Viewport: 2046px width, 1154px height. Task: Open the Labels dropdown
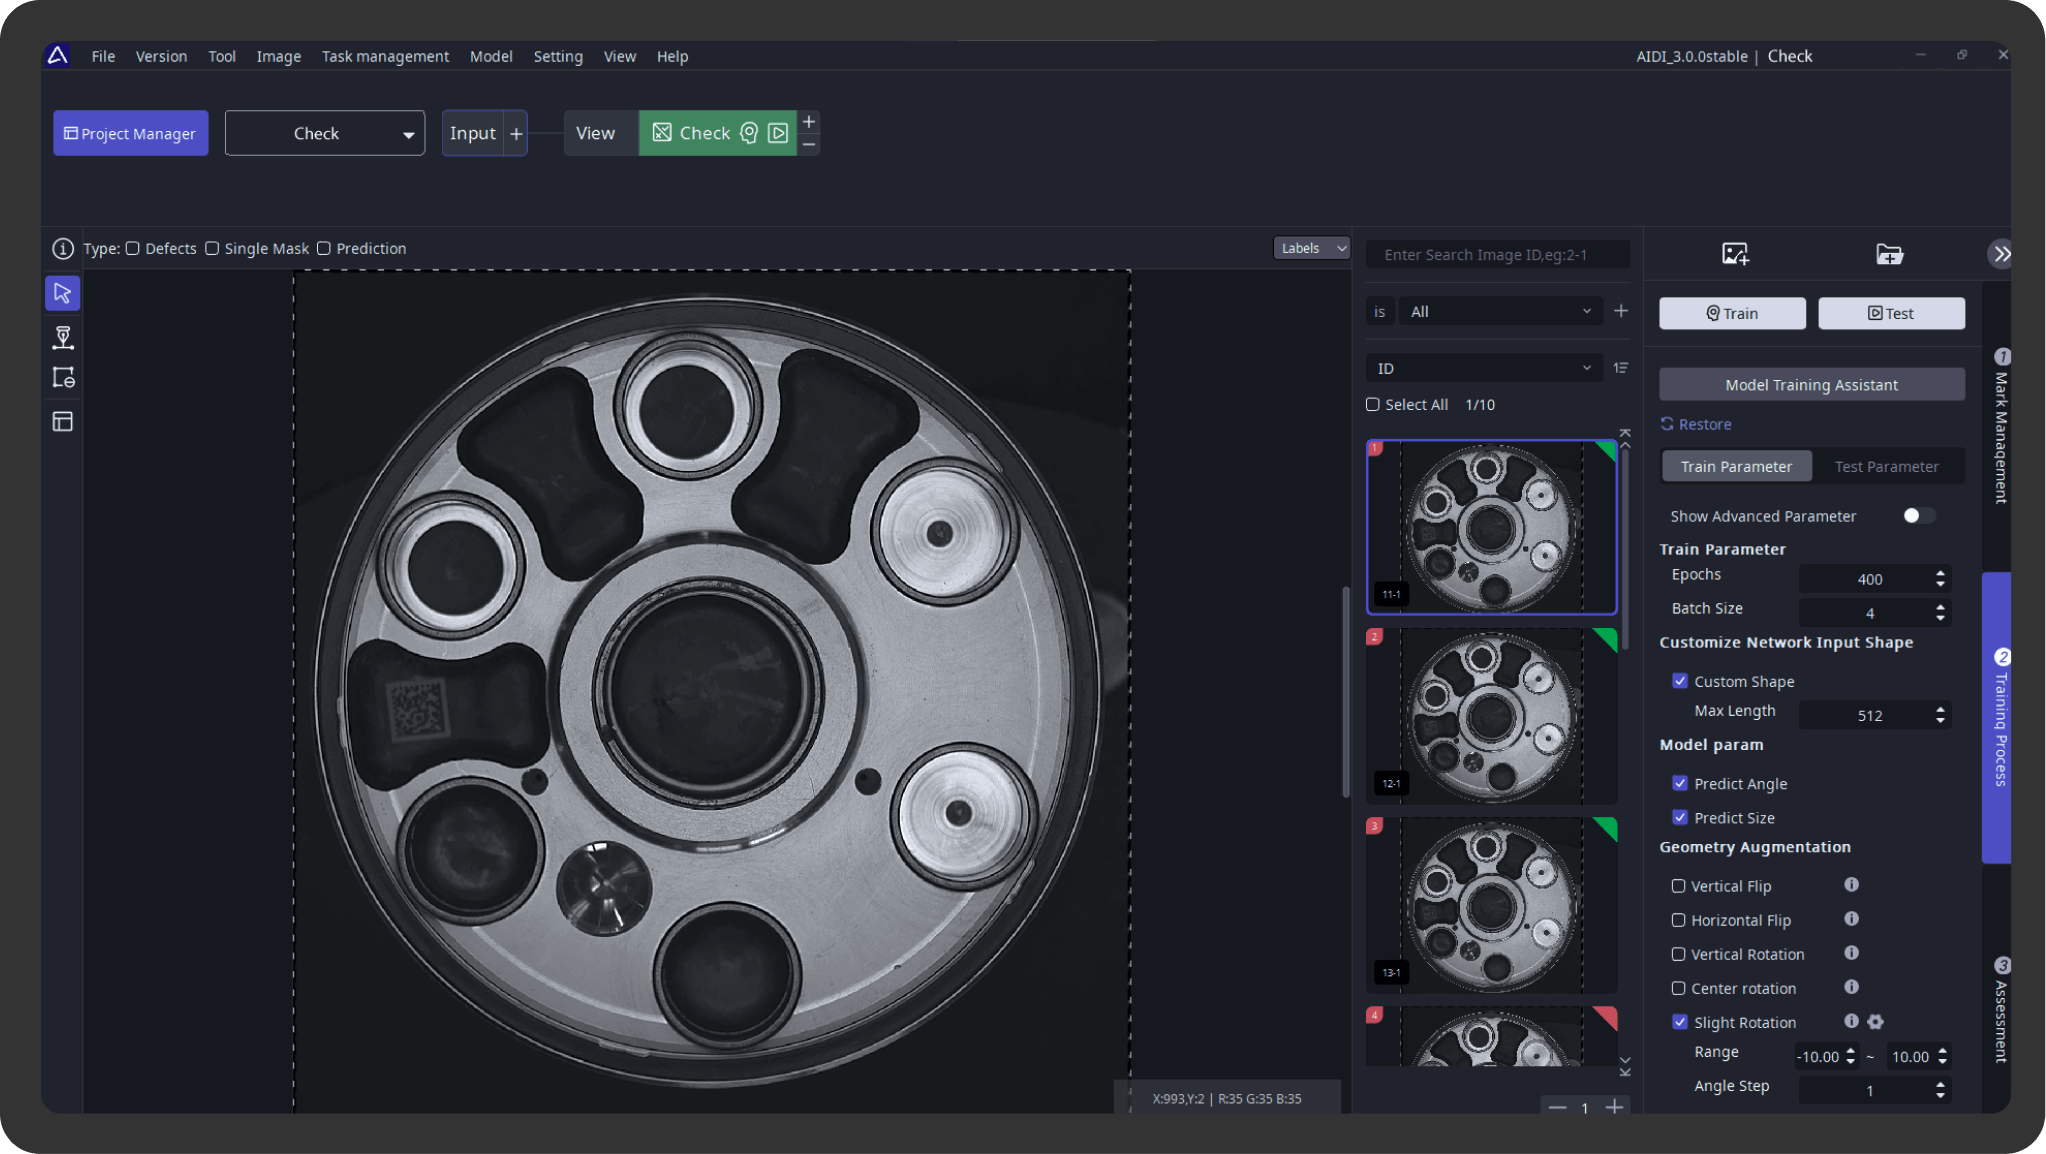(x=1311, y=248)
